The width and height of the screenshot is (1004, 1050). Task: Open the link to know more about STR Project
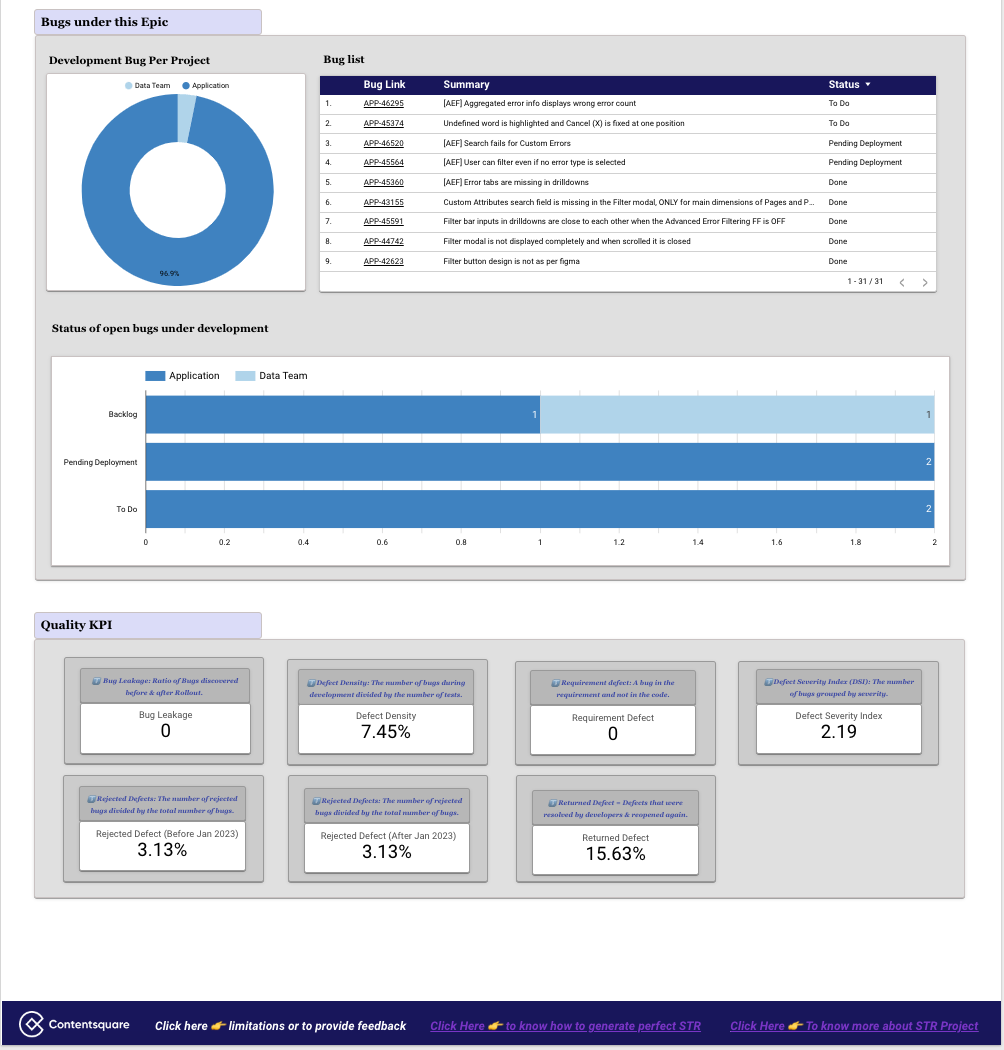click(854, 1026)
